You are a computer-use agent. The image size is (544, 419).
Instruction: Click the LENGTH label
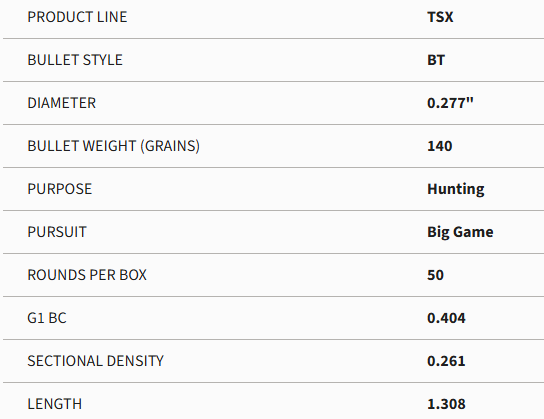(x=54, y=404)
